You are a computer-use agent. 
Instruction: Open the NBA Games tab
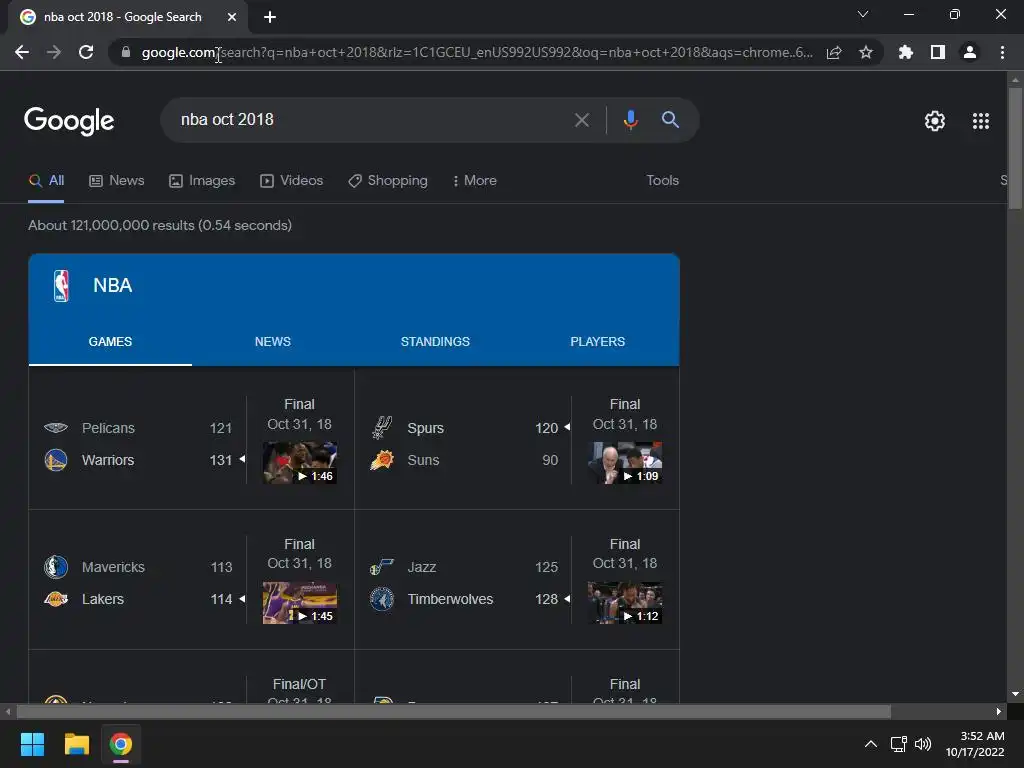tap(110, 342)
